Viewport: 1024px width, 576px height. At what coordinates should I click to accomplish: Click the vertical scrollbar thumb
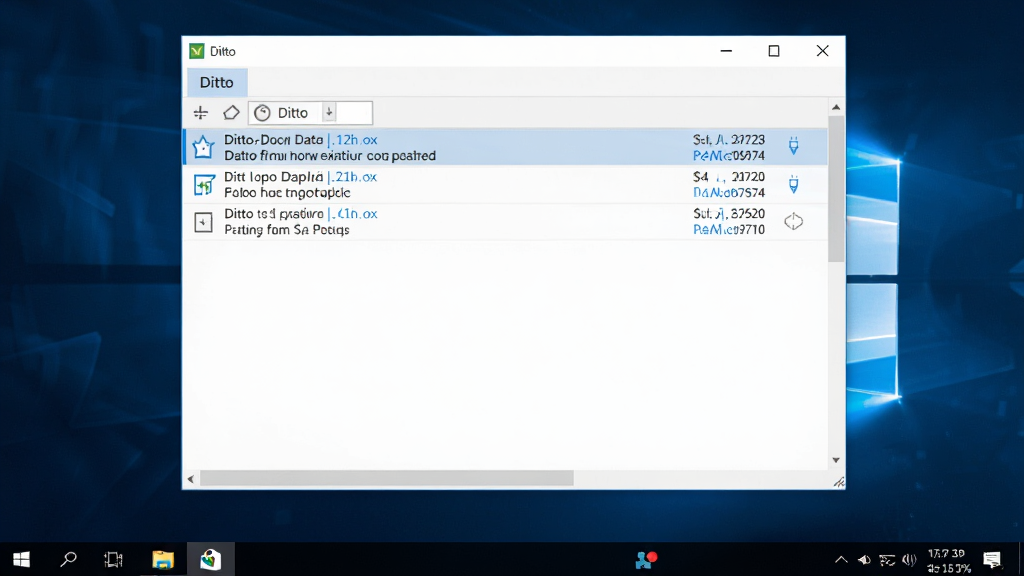pos(836,189)
